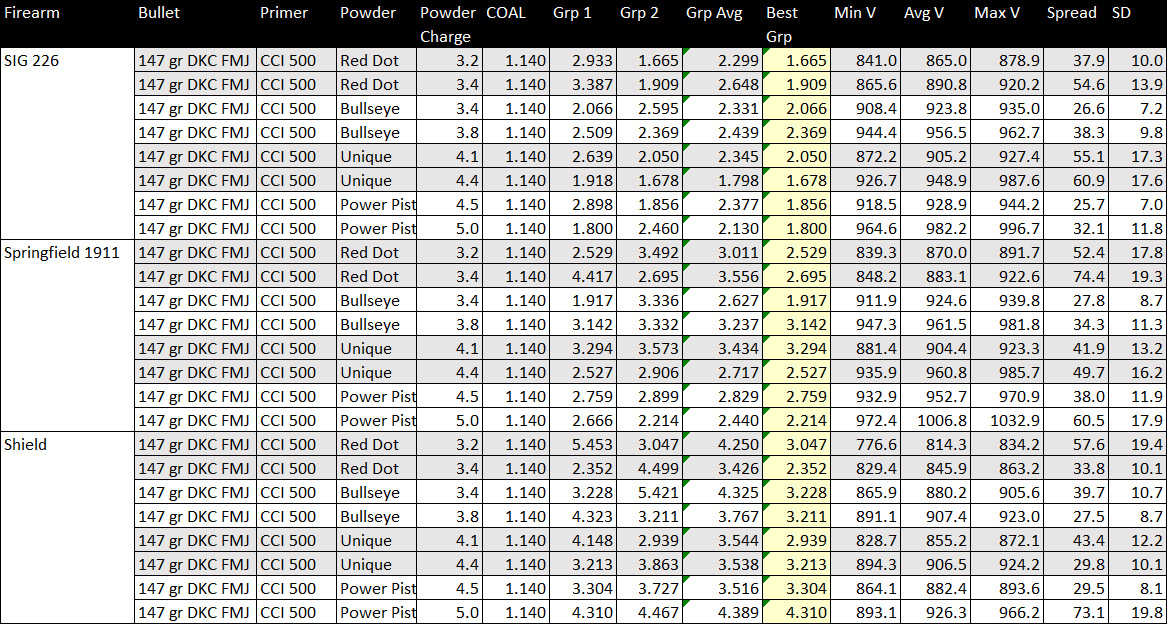The height and width of the screenshot is (624, 1167).
Task: Click the Spread column header
Action: [1071, 13]
